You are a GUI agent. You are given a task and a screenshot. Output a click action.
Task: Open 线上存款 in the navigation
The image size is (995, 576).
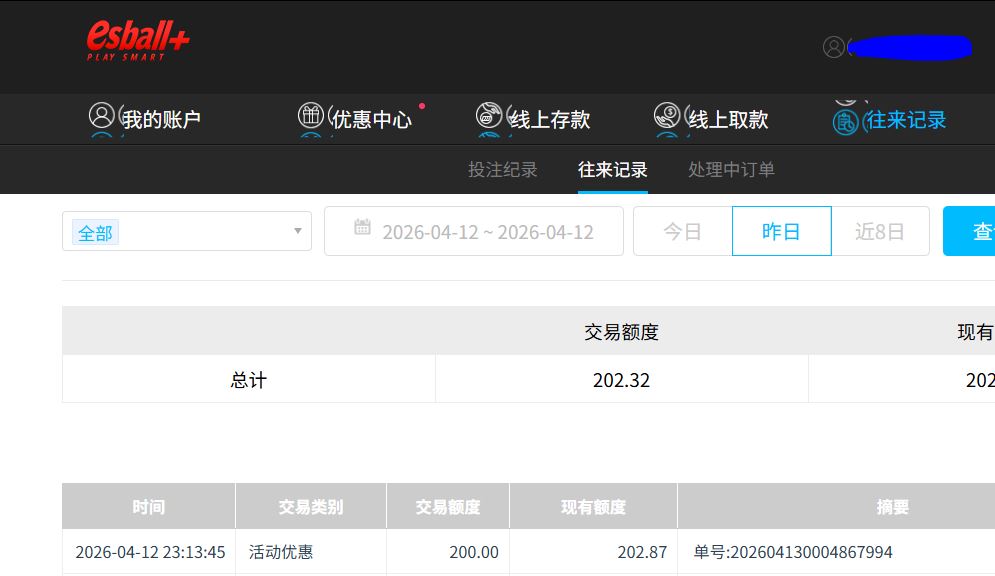point(549,120)
